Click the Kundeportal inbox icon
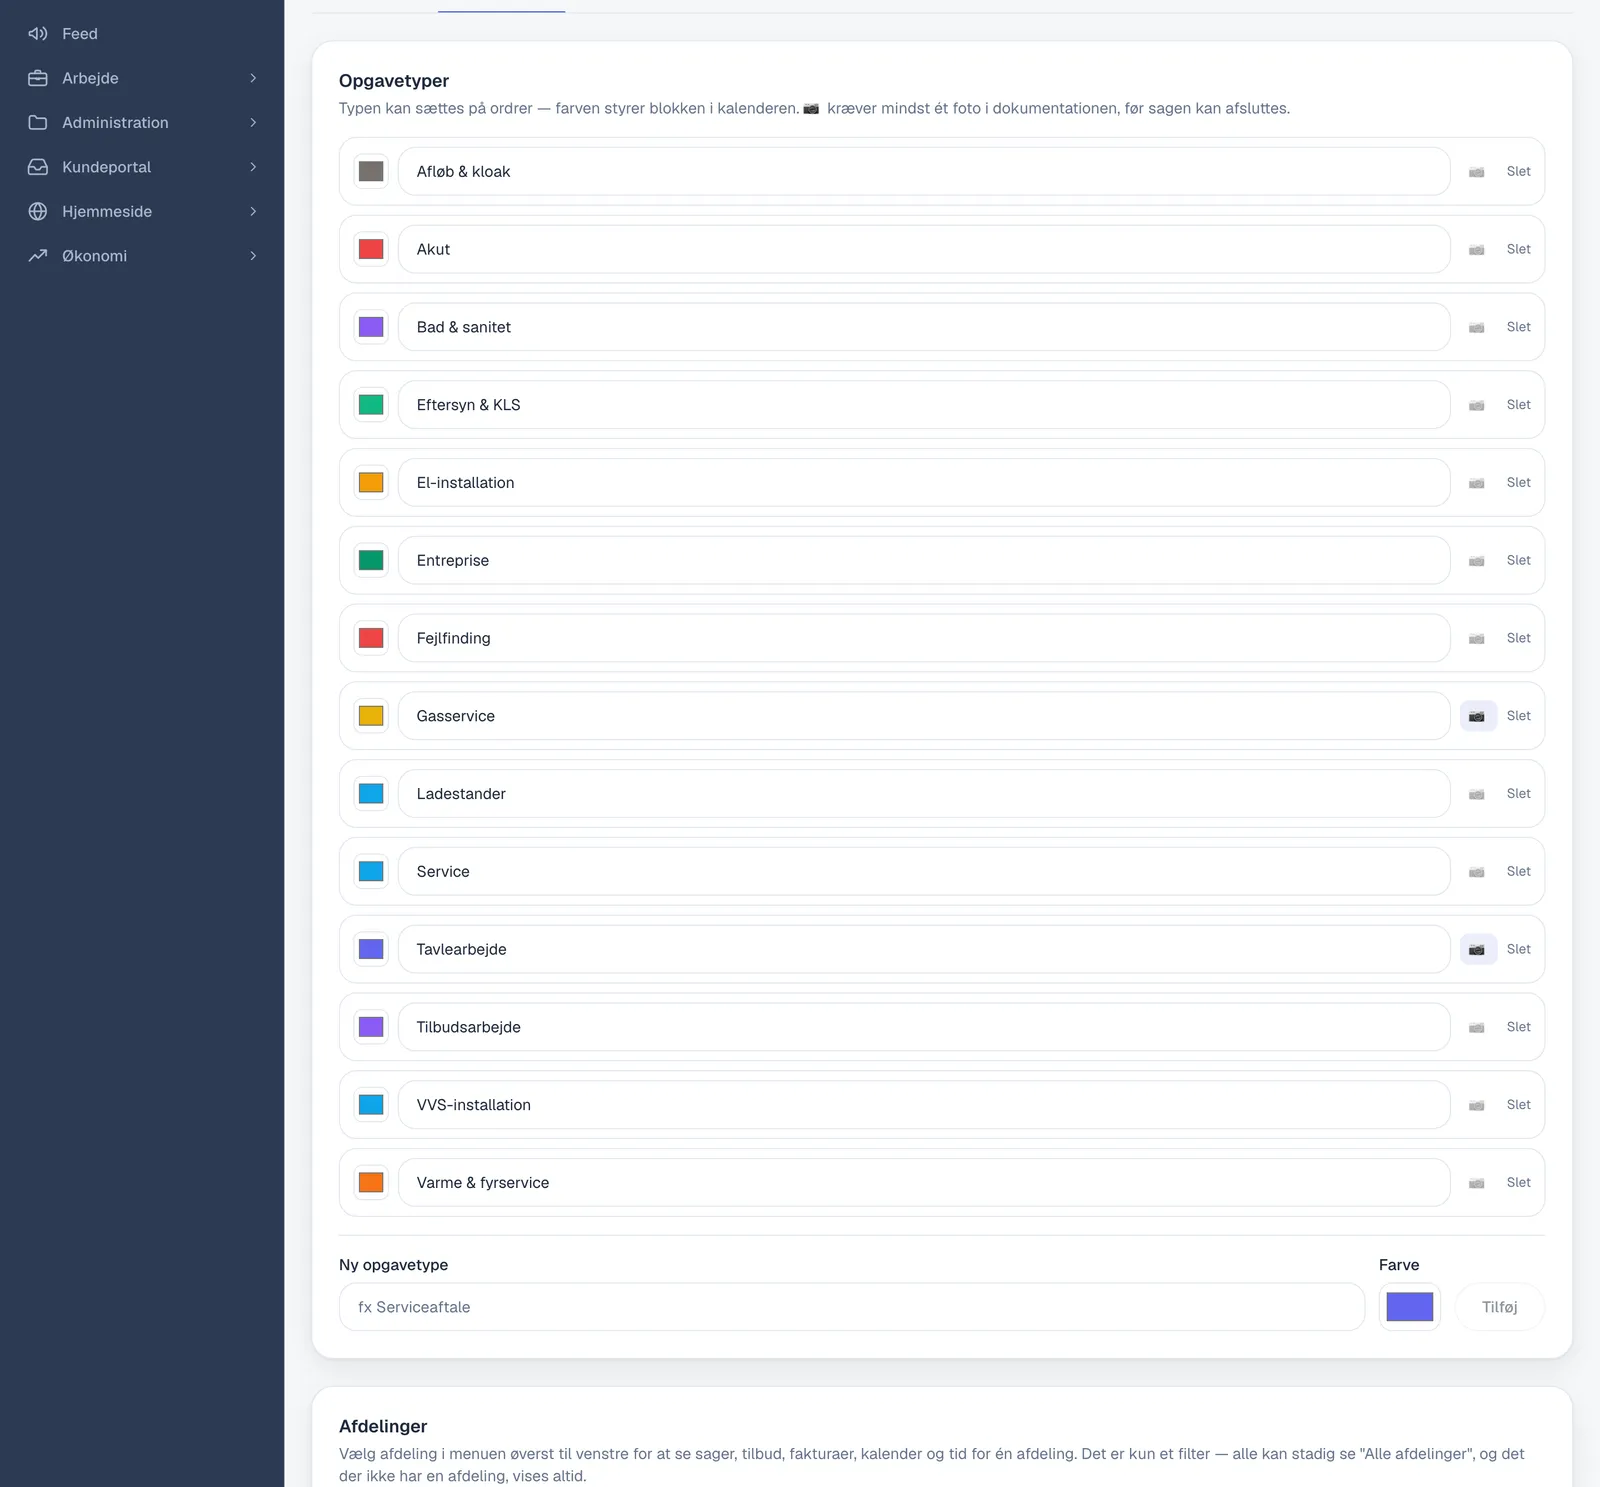The image size is (1600, 1487). point(38,167)
